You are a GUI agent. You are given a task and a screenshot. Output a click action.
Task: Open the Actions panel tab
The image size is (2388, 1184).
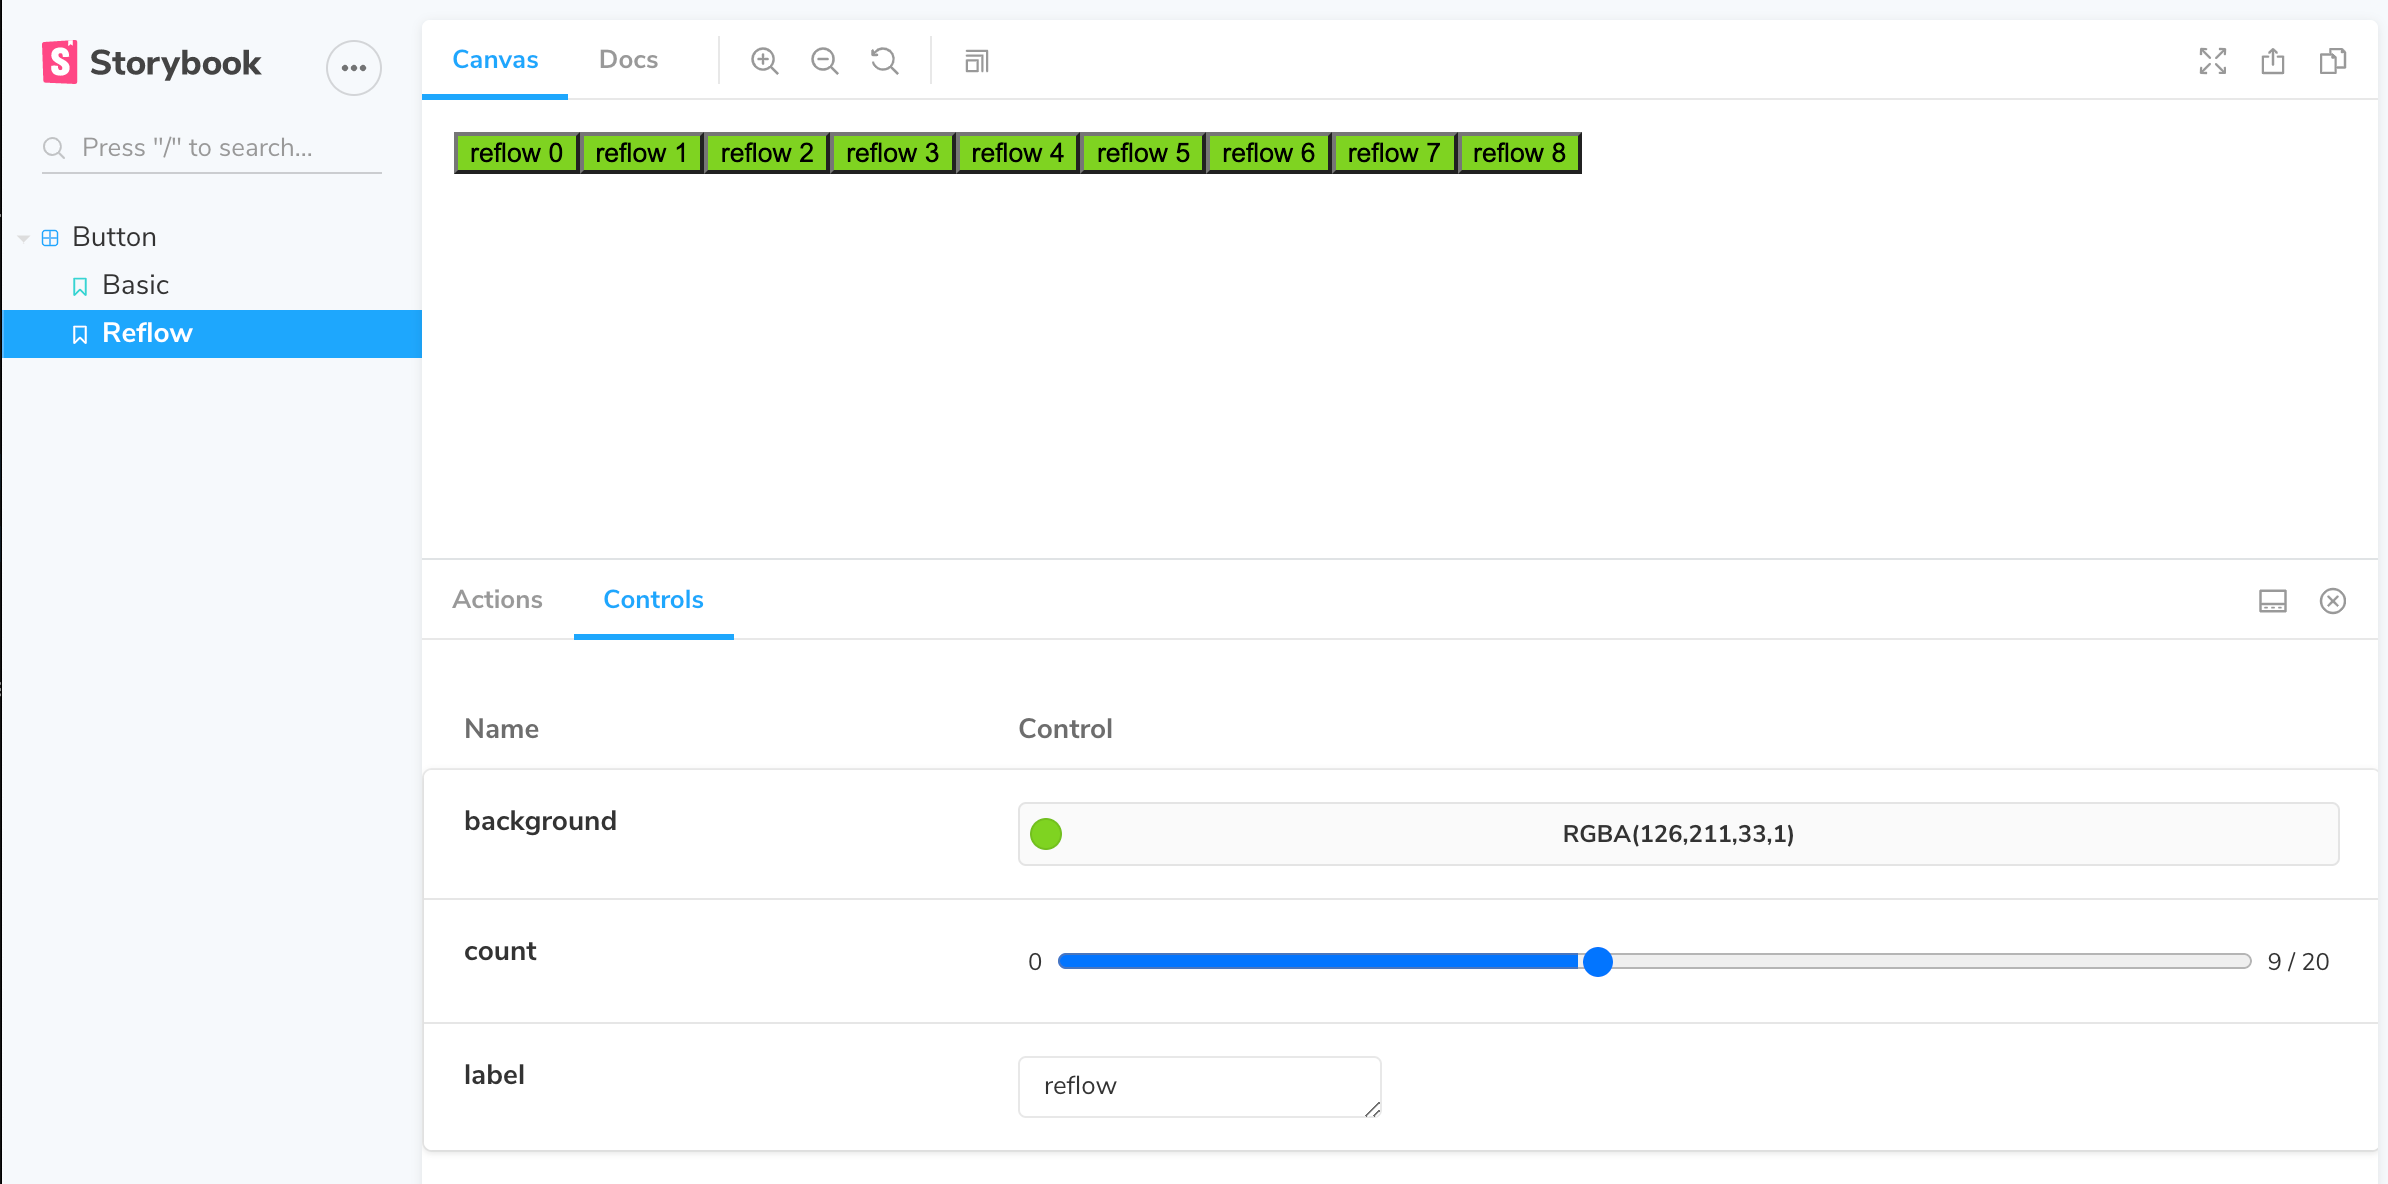[x=497, y=599]
